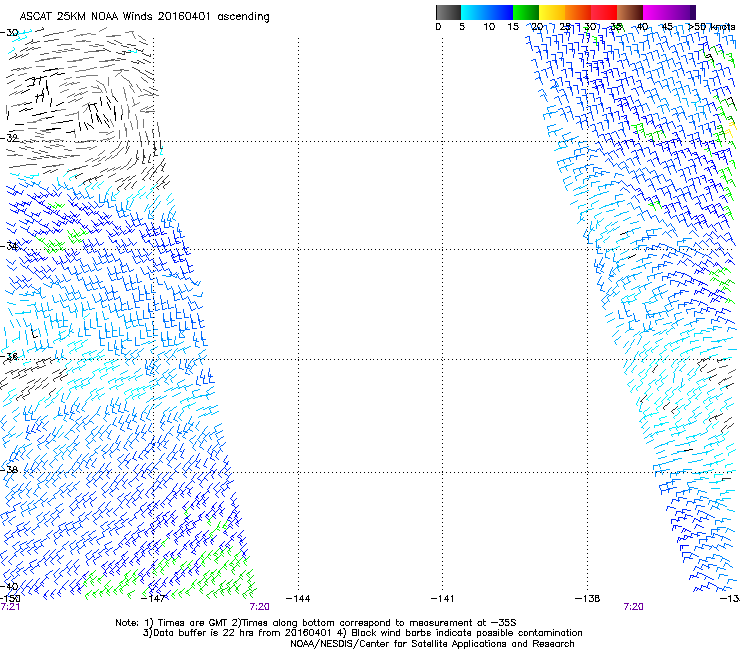Click the '45' legend speed label
The height and width of the screenshot is (650, 740).
coord(667,27)
